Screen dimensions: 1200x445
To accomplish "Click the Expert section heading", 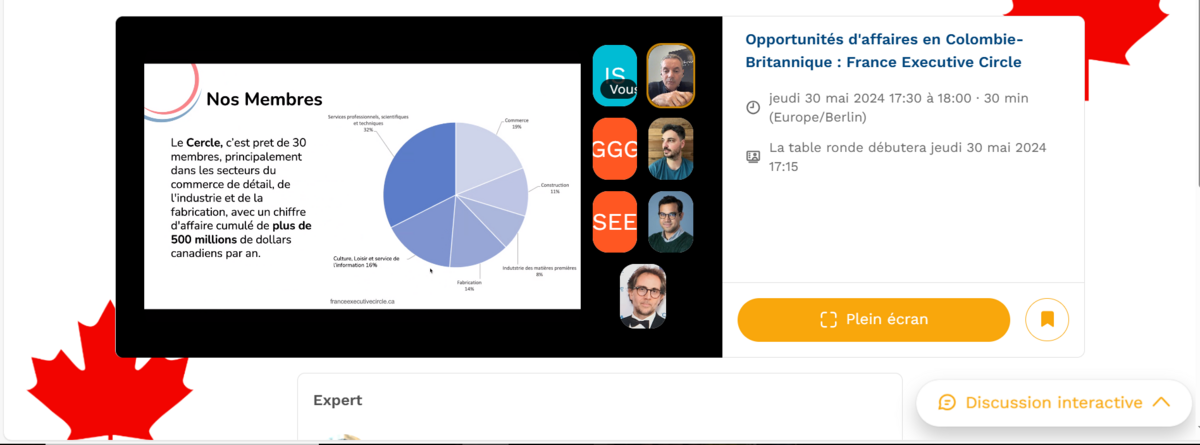I will [338, 400].
